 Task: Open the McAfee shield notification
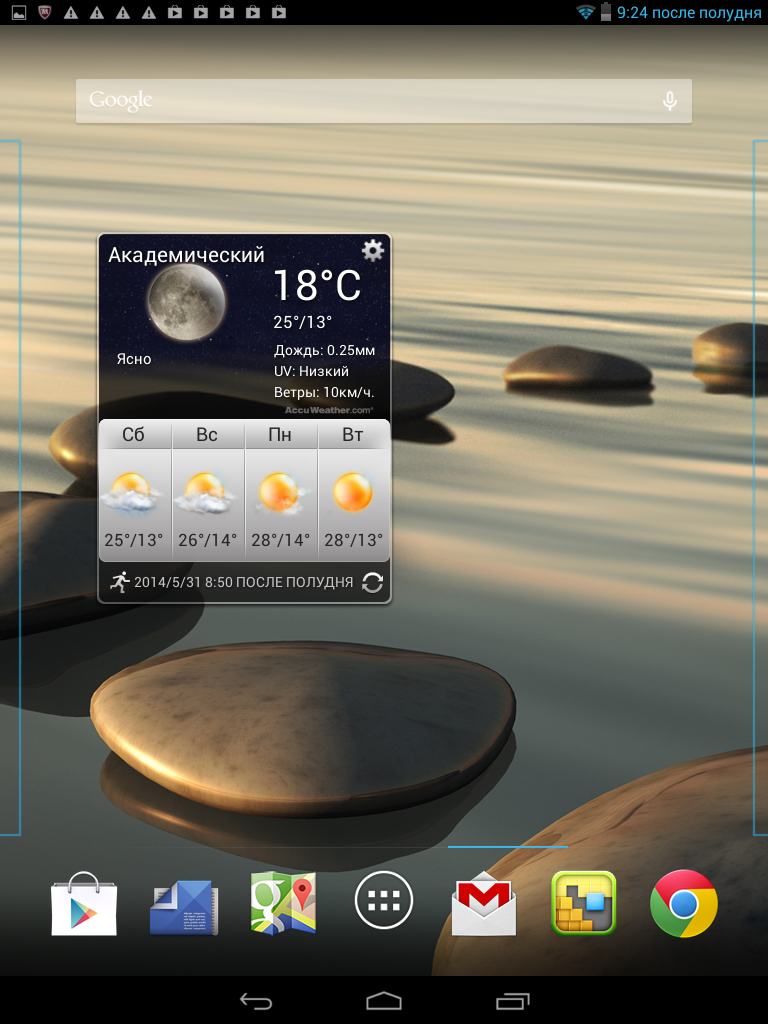(44, 12)
